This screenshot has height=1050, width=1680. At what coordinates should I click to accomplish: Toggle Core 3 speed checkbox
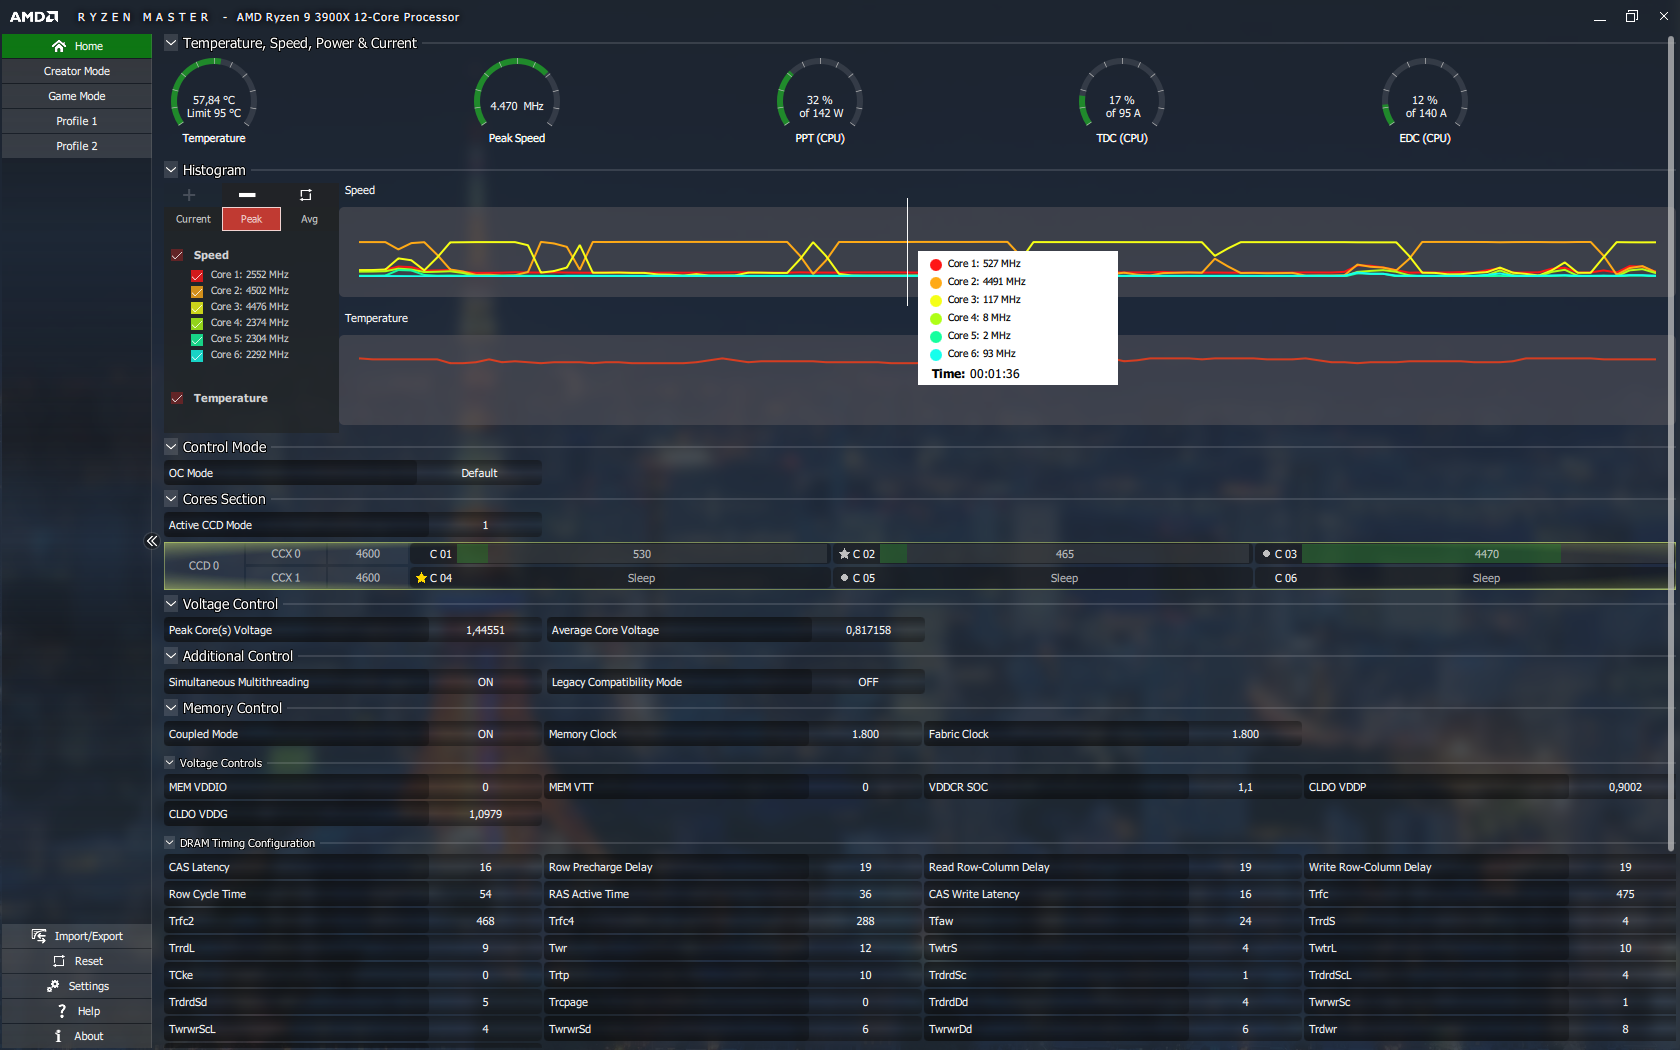click(197, 307)
